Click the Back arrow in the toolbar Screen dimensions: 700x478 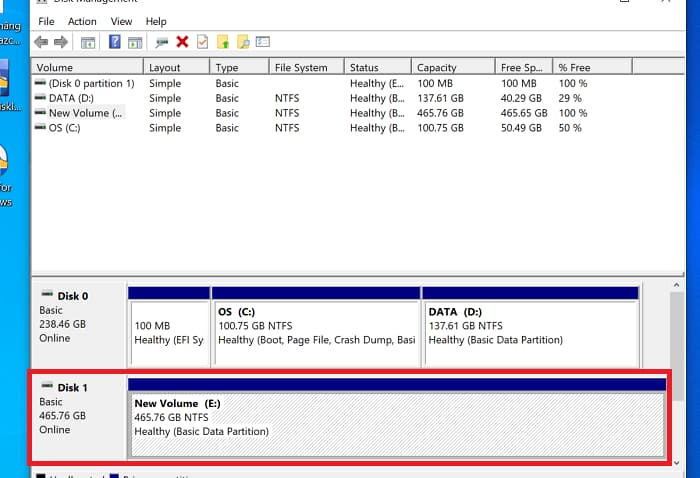point(41,42)
